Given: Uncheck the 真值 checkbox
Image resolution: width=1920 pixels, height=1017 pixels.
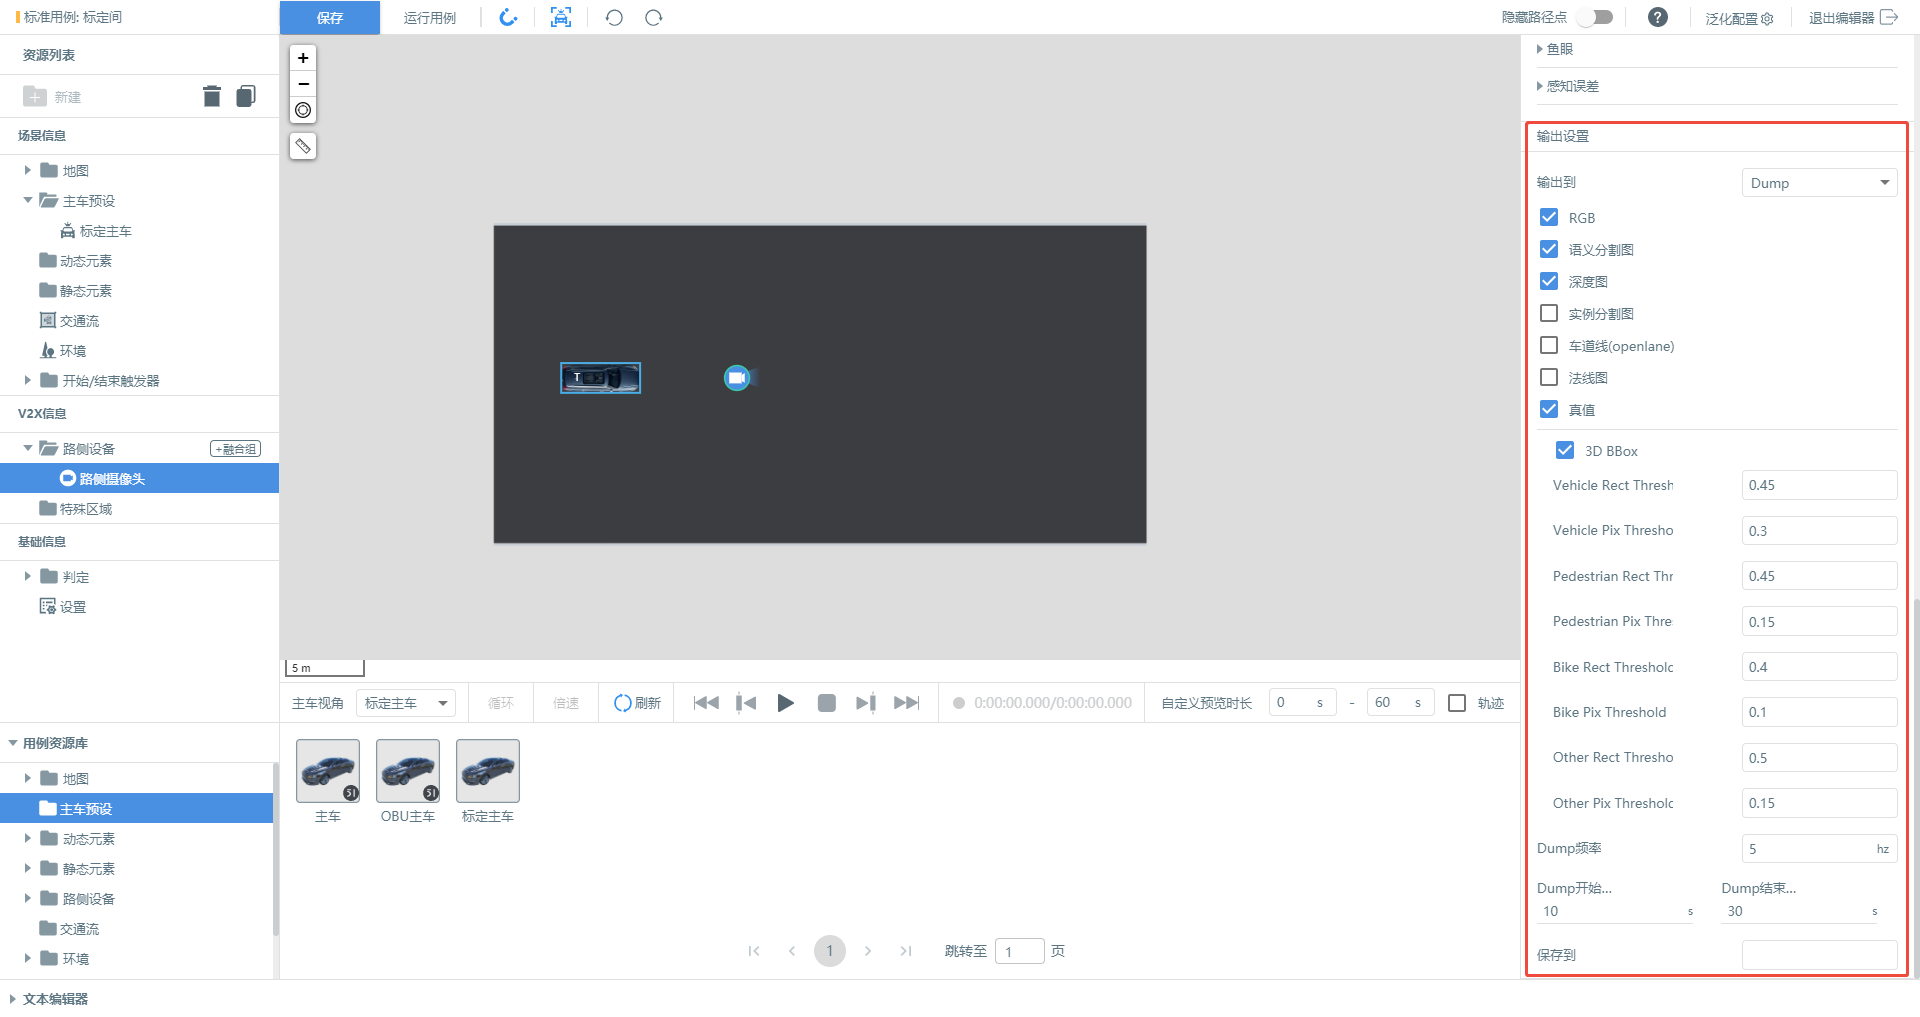Looking at the screenshot, I should click(1549, 409).
